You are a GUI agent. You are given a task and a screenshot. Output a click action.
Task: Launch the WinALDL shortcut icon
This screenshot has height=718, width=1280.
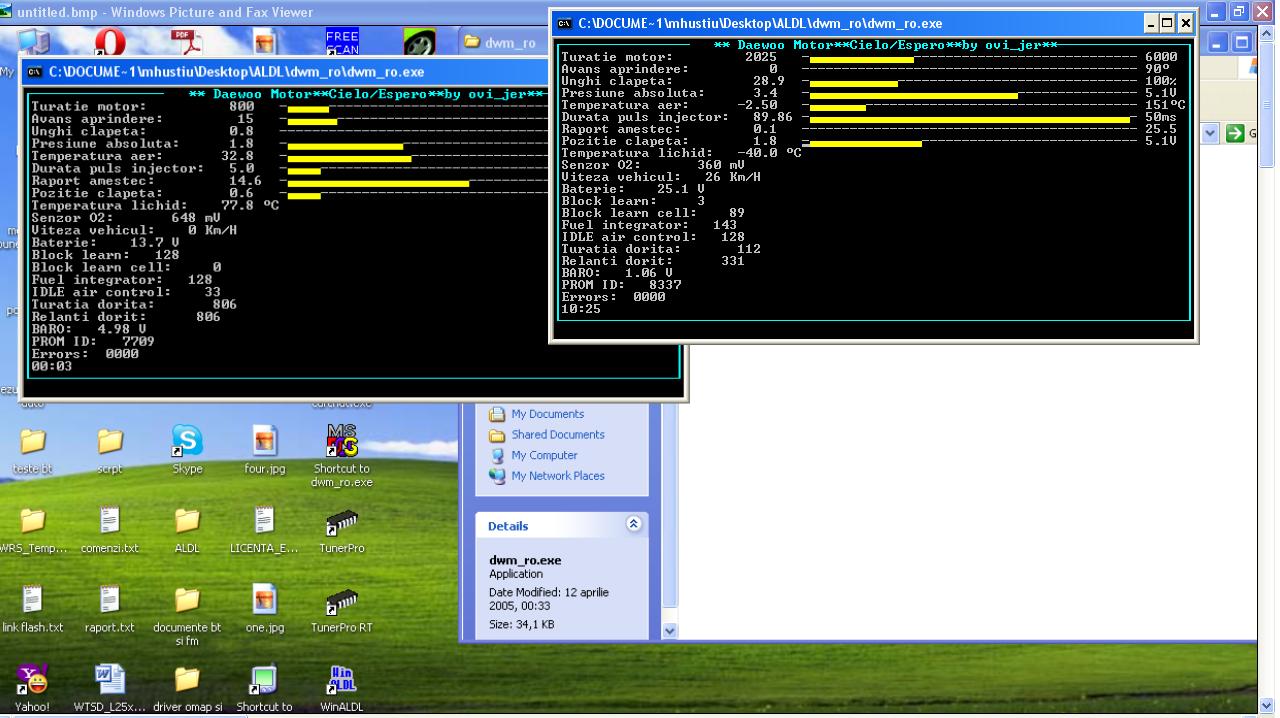coord(341,681)
